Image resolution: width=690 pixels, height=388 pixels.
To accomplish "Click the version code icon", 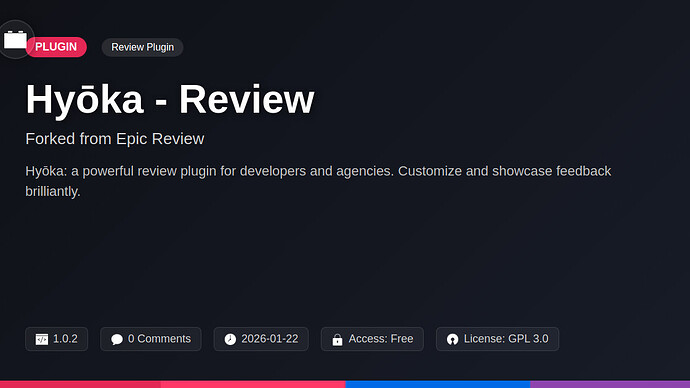I will (42, 339).
